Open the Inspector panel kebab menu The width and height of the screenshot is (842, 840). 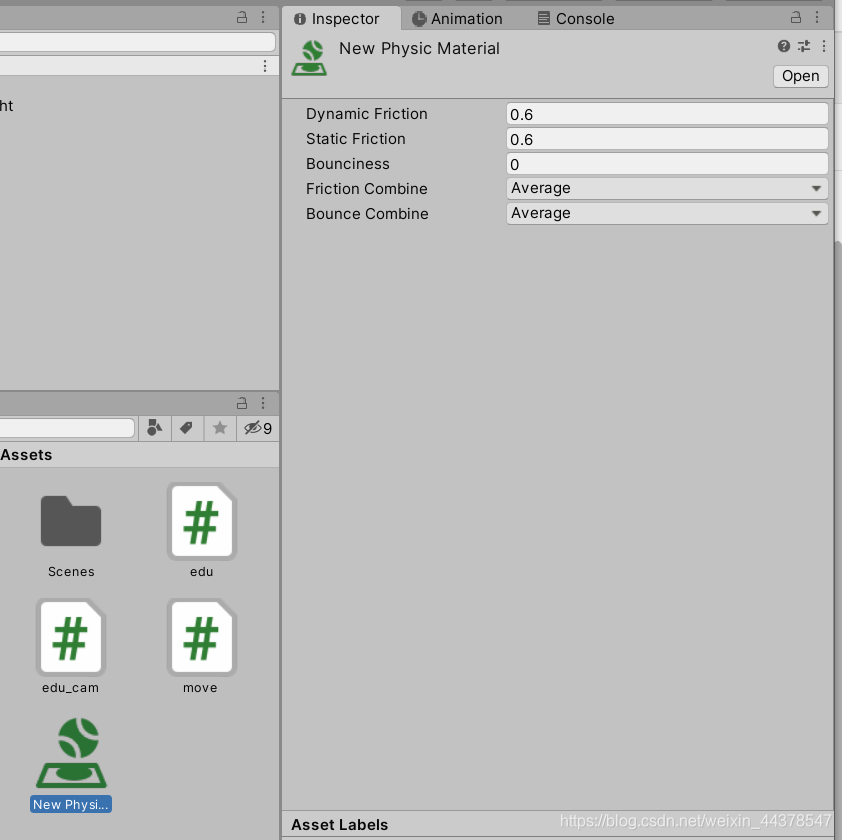(x=817, y=18)
